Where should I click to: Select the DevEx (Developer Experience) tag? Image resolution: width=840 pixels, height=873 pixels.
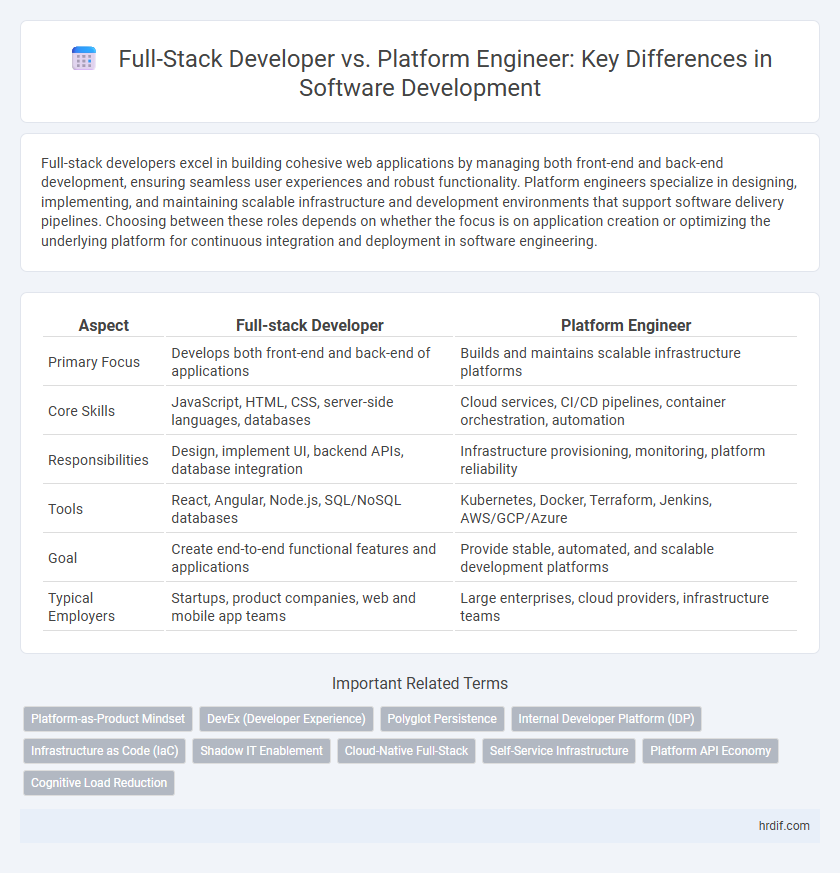[286, 719]
